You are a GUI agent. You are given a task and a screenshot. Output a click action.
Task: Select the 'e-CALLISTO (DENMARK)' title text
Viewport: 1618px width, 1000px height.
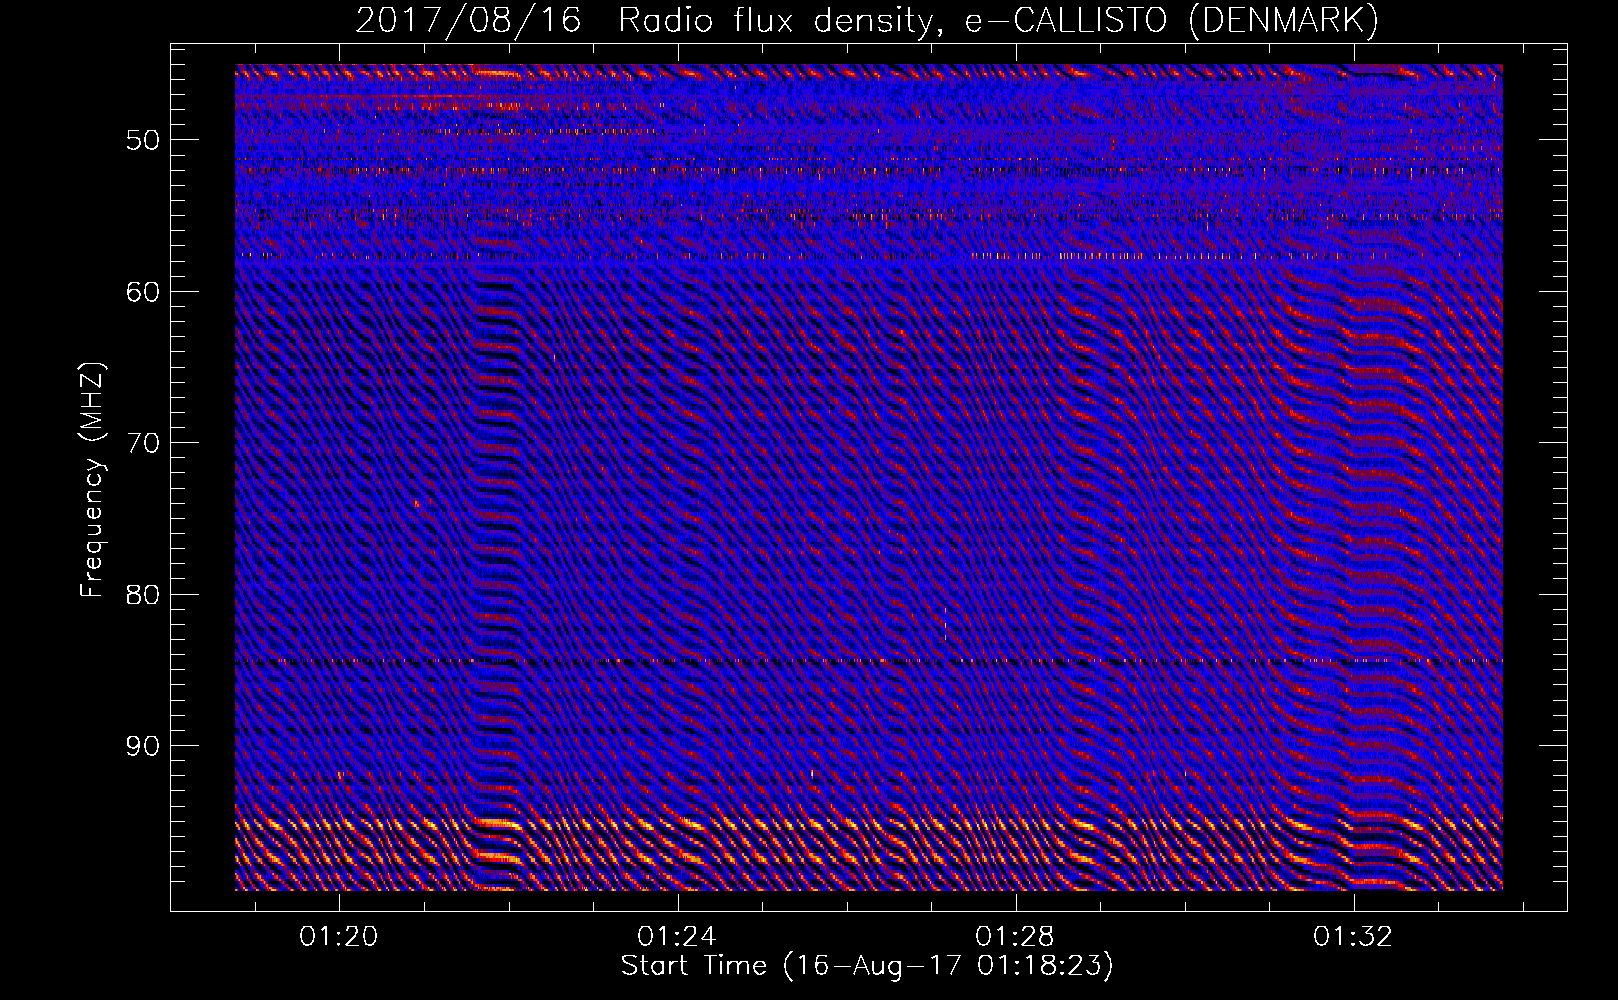(x=1172, y=21)
